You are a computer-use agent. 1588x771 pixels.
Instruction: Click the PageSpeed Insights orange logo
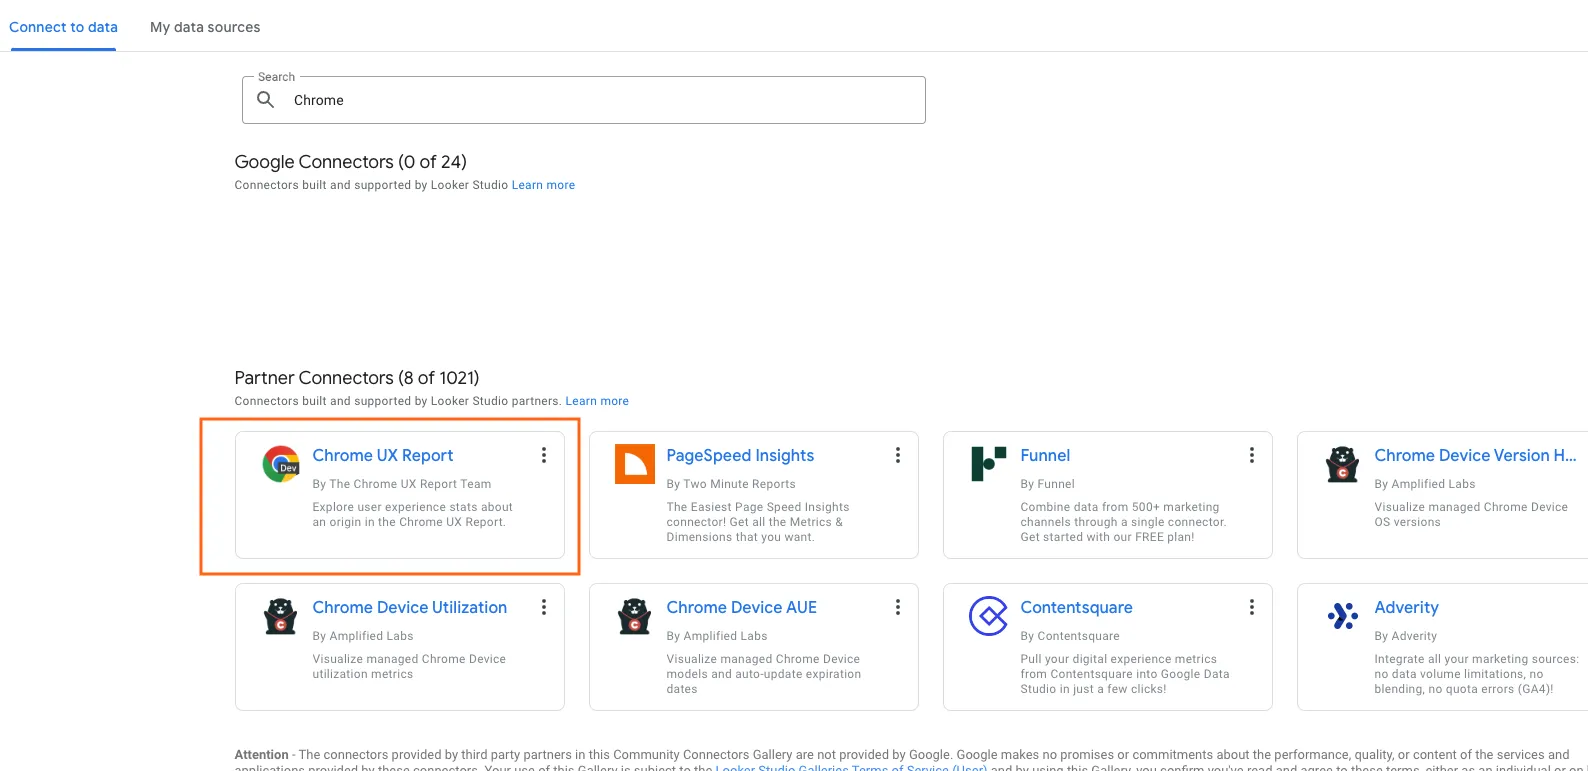tap(635, 464)
